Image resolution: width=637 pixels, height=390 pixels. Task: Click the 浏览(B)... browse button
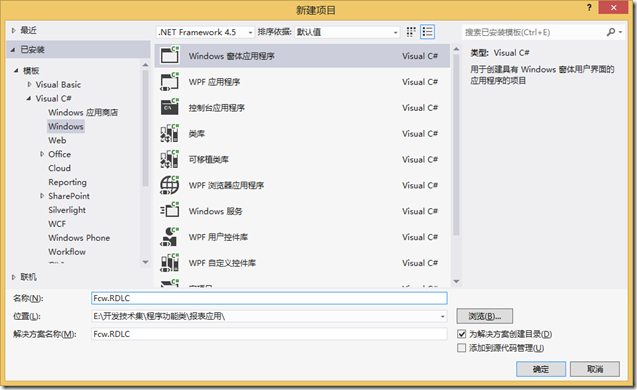click(485, 316)
